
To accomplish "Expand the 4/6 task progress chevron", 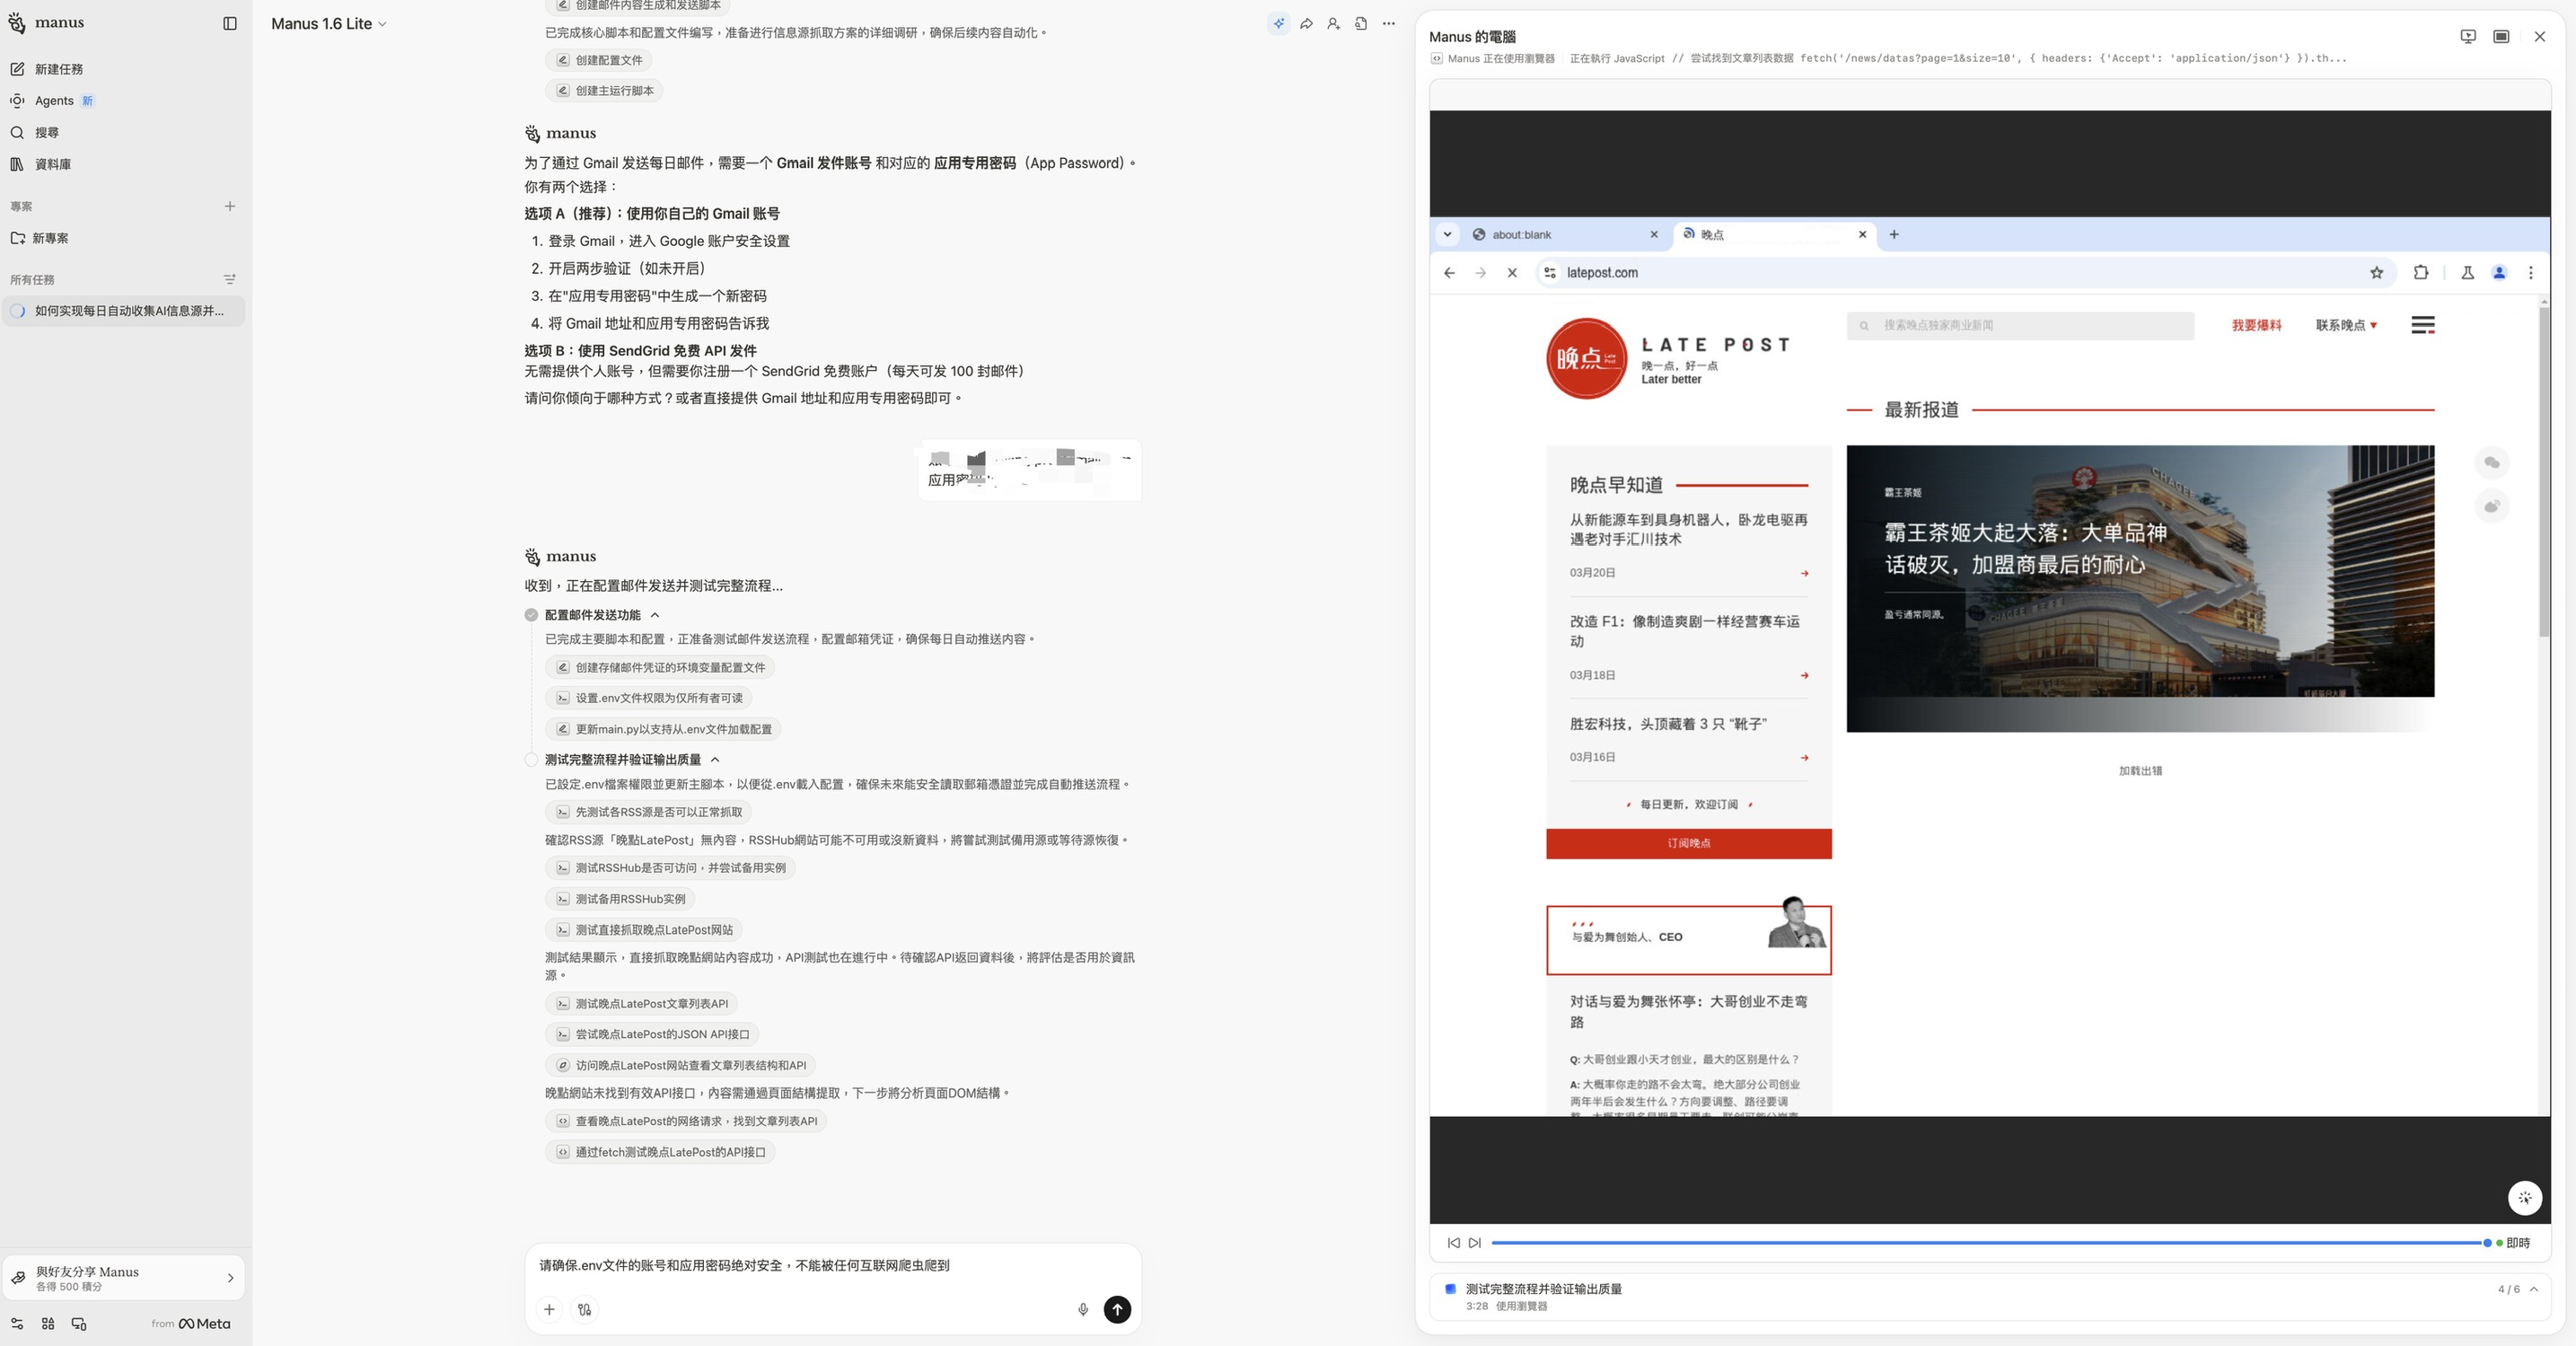I will 2534,1289.
